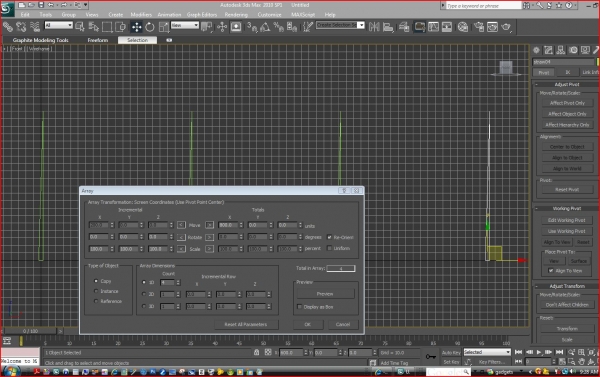Open the Modifiers menu
The width and height of the screenshot is (600, 377).
coord(141,15)
